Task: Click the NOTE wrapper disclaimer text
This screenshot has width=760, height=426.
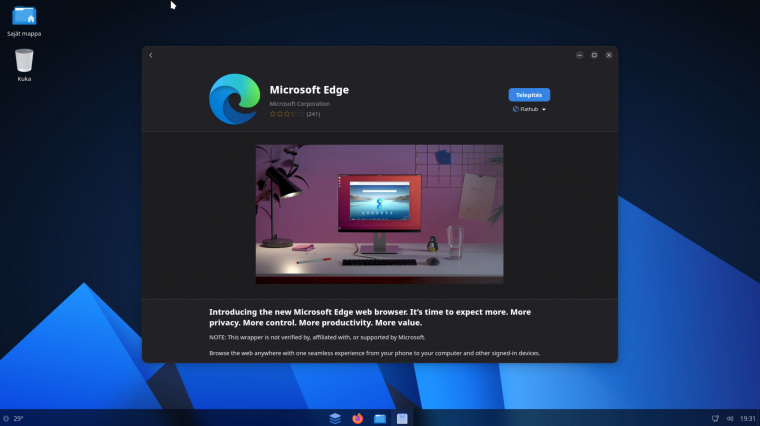Action: point(317,337)
